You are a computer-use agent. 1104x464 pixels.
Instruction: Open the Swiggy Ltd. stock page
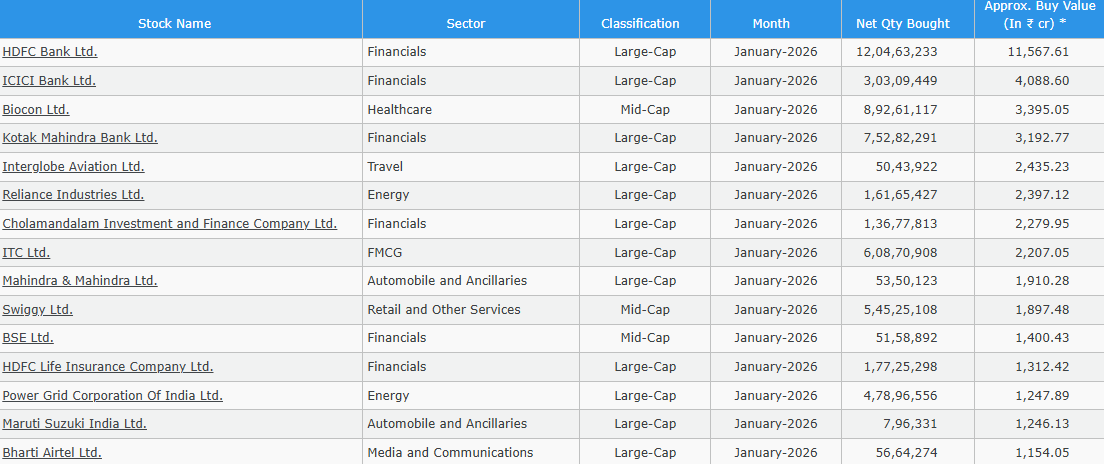point(38,310)
